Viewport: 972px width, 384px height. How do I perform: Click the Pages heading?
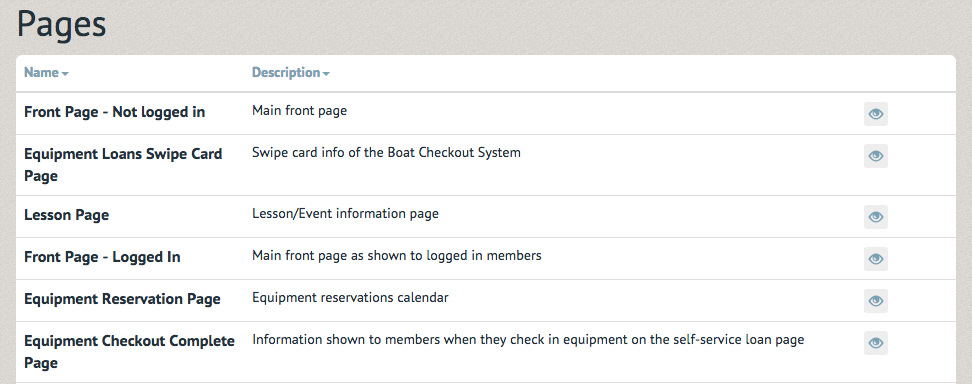click(62, 25)
